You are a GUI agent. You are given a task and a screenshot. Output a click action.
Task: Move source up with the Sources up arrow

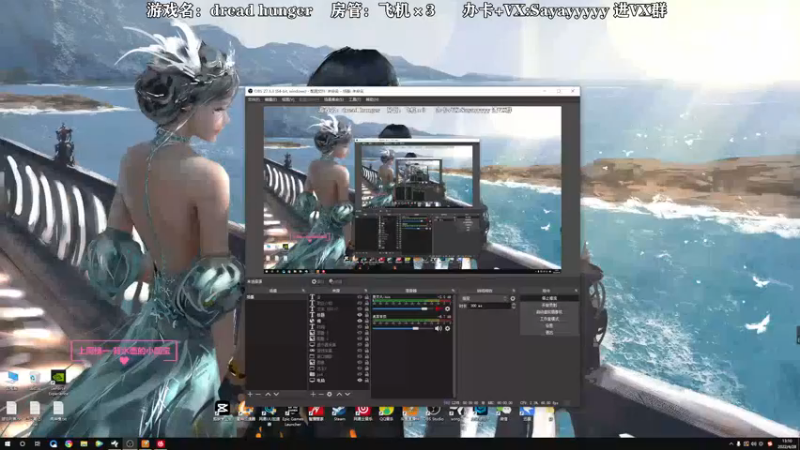[x=339, y=394]
